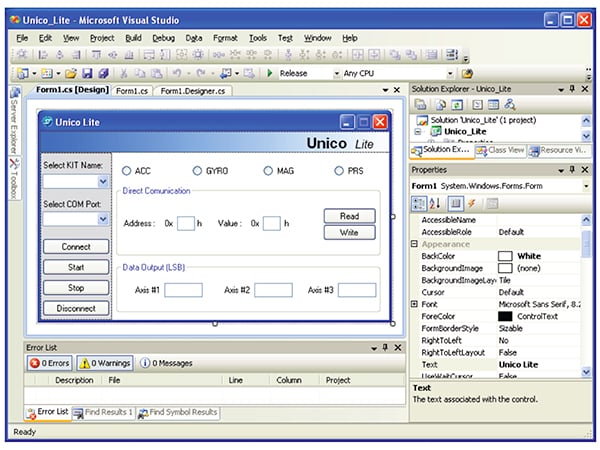Click the New Project toolbar icon
Image resolution: width=600 pixels, height=450 pixels.
point(23,73)
